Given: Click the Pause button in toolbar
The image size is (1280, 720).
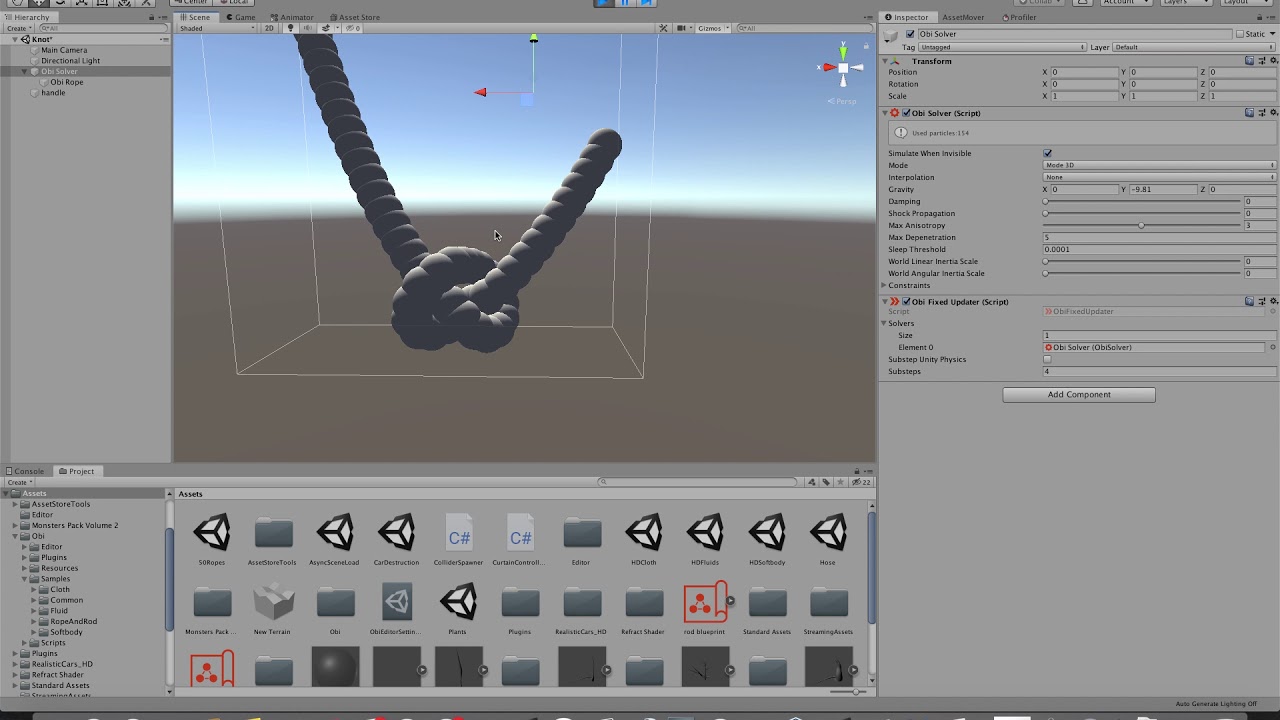Looking at the screenshot, I should coord(625,3).
